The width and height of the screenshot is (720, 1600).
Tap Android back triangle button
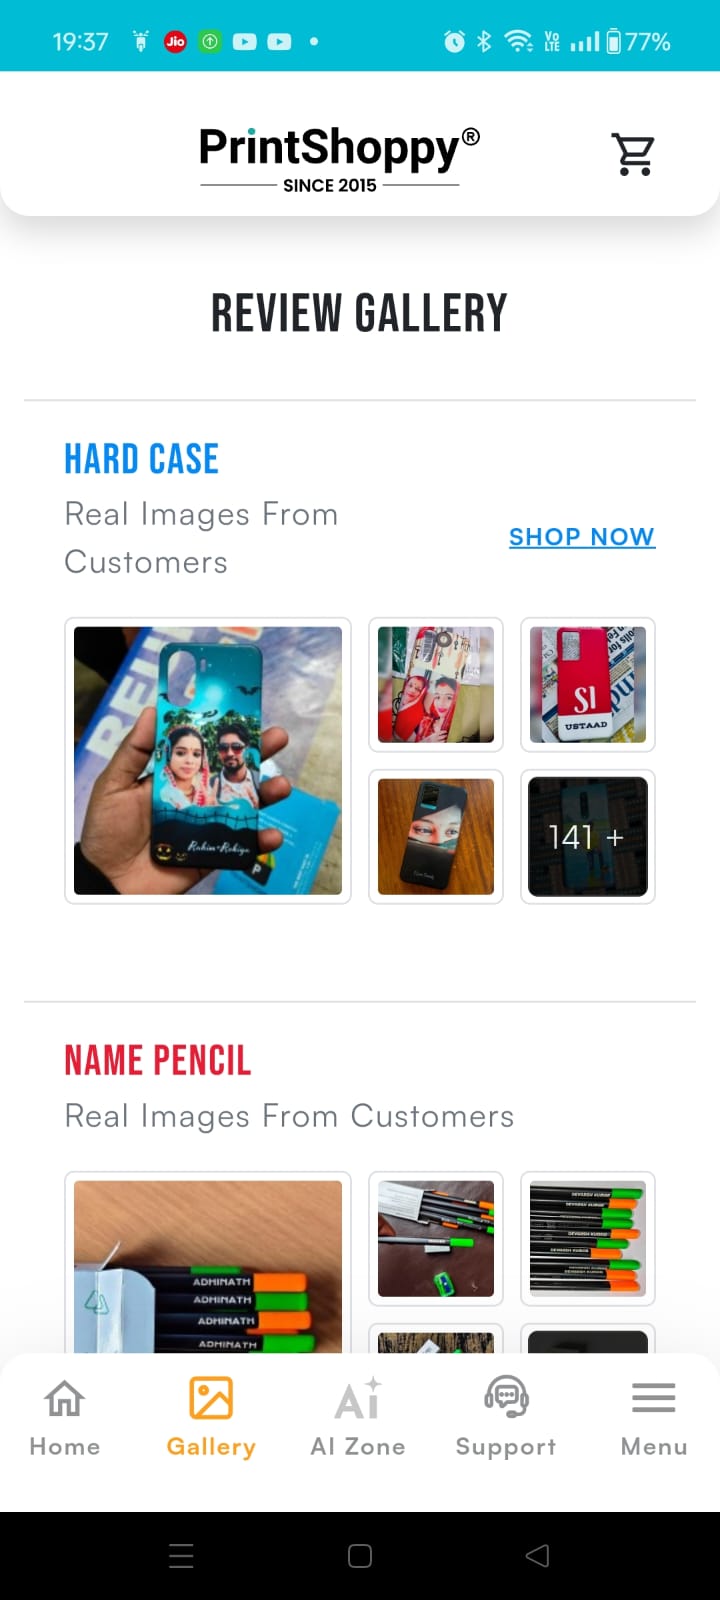coord(538,1555)
